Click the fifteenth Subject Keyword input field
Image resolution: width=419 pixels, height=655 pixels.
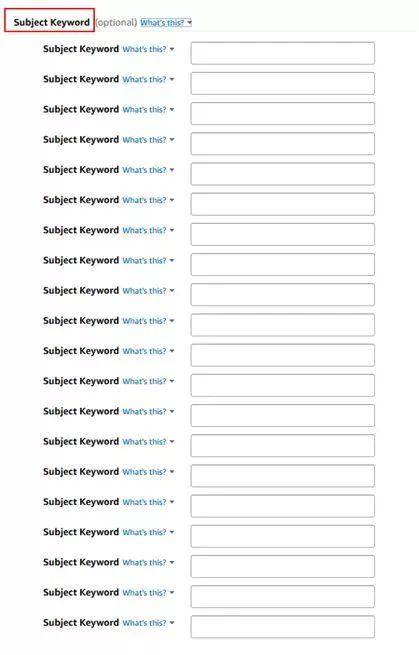tap(282, 476)
